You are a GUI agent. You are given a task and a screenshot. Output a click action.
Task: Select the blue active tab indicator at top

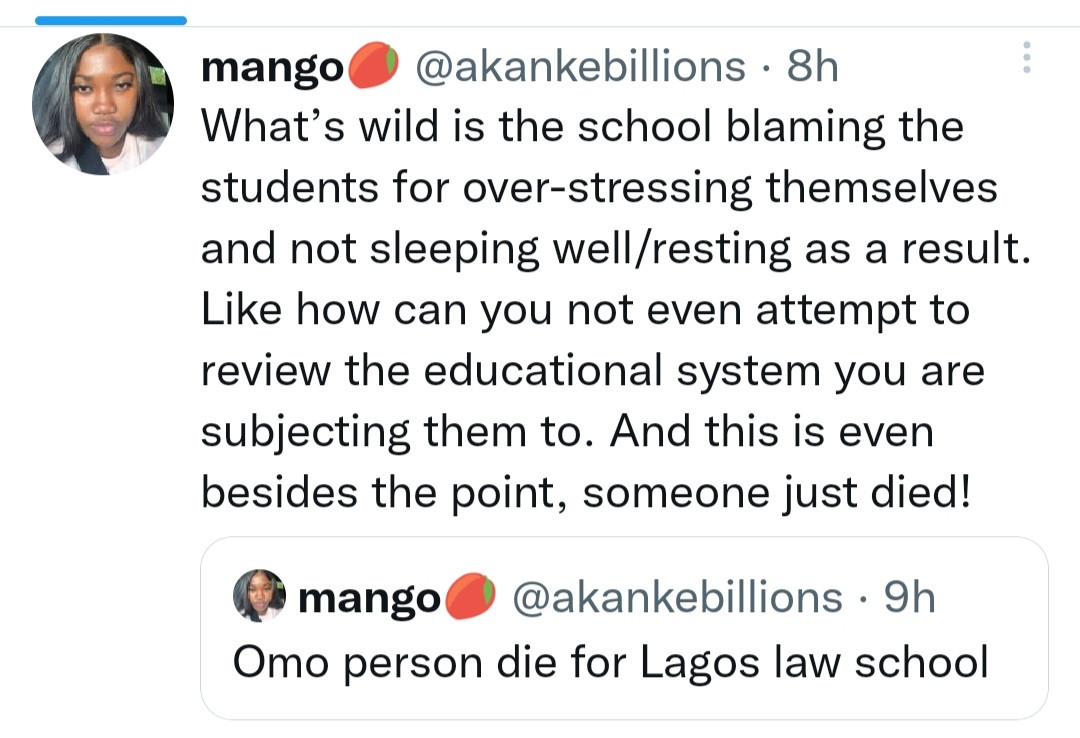click(111, 19)
